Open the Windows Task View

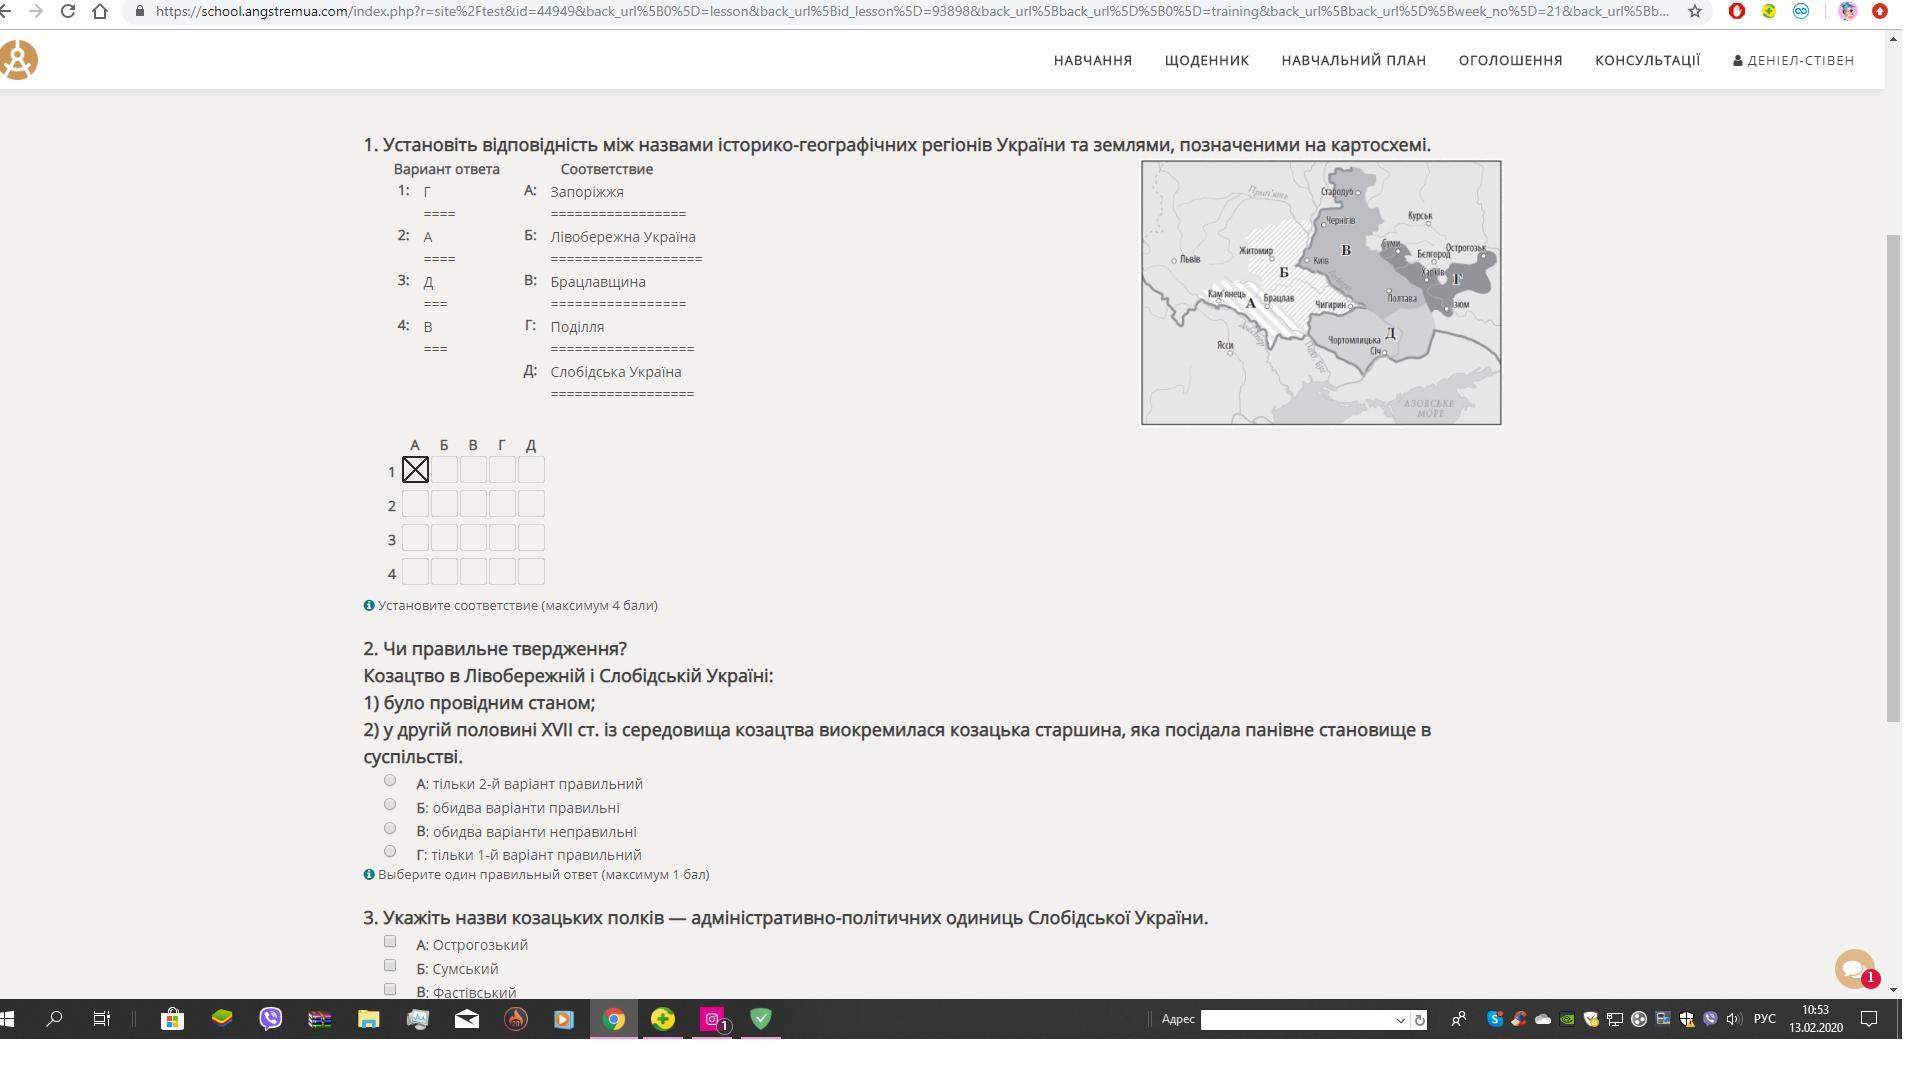[102, 1019]
